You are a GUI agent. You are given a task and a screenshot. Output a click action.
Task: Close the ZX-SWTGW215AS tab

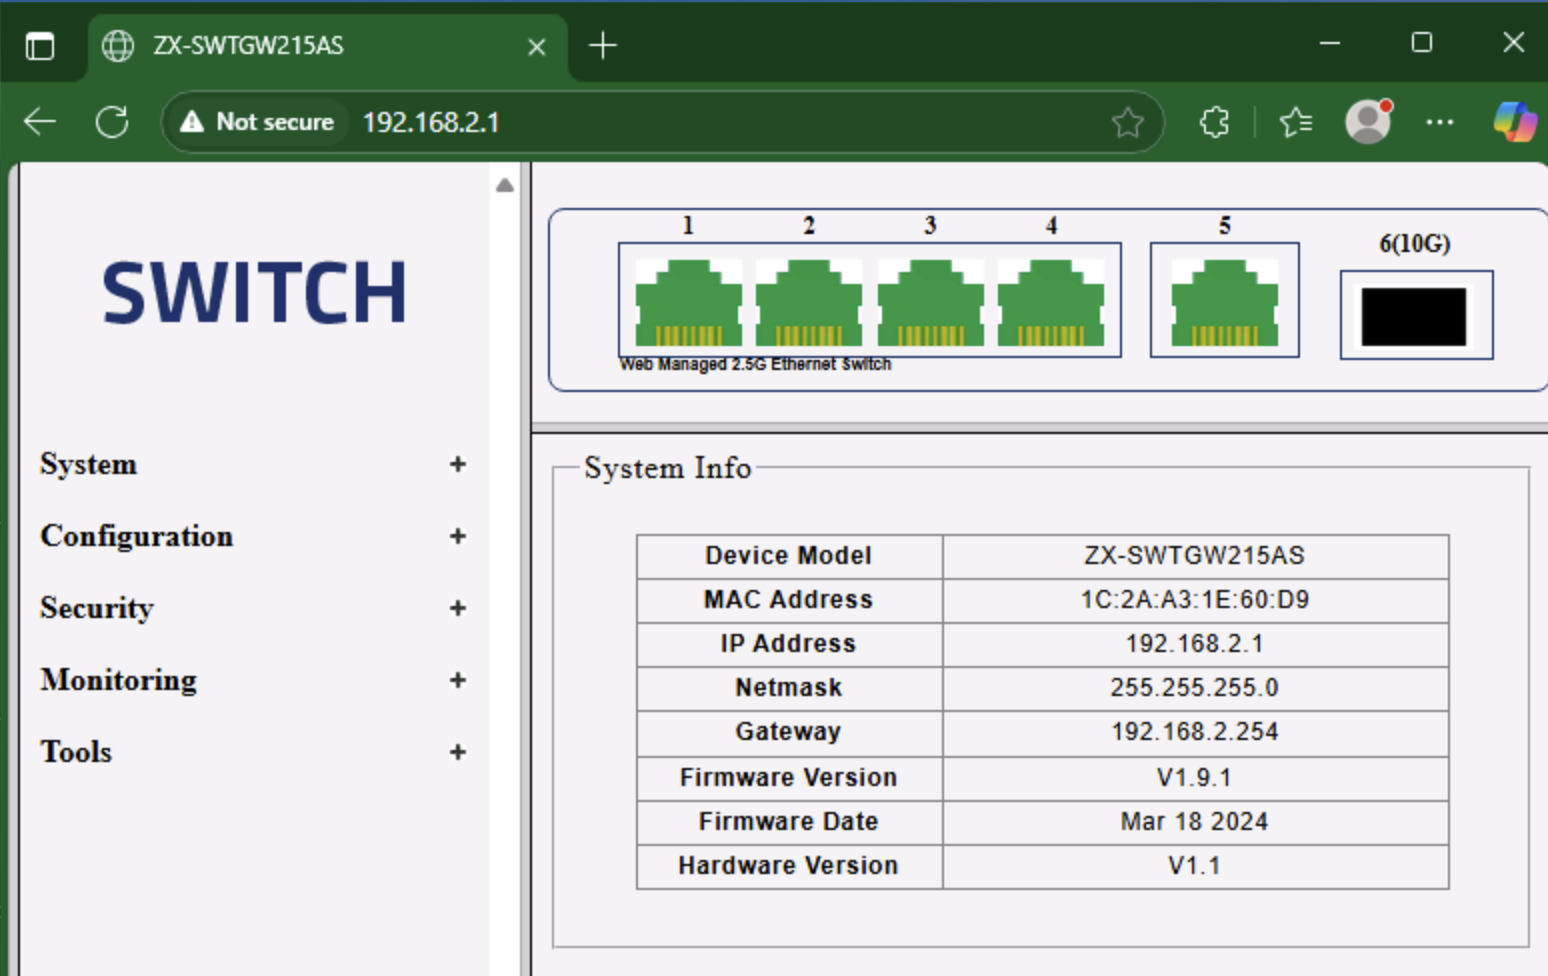coord(537,46)
